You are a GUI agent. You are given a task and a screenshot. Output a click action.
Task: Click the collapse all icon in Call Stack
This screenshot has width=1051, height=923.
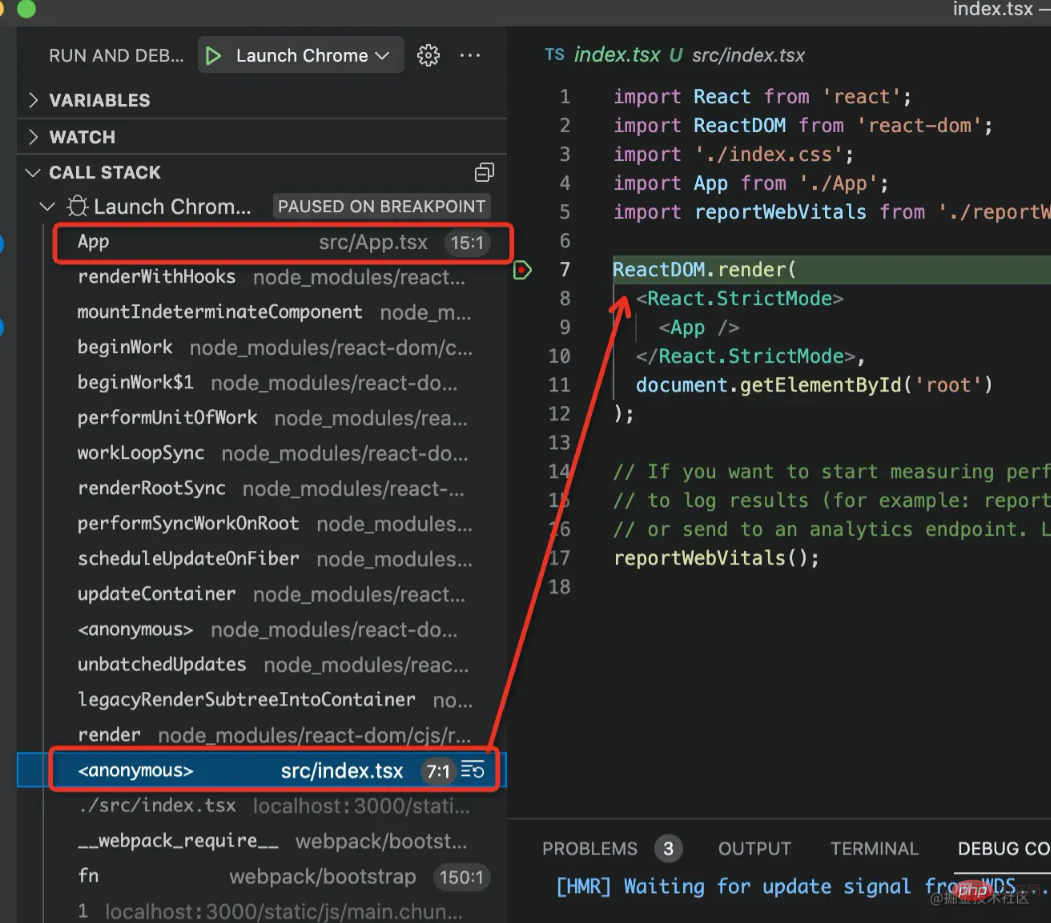(x=484, y=173)
